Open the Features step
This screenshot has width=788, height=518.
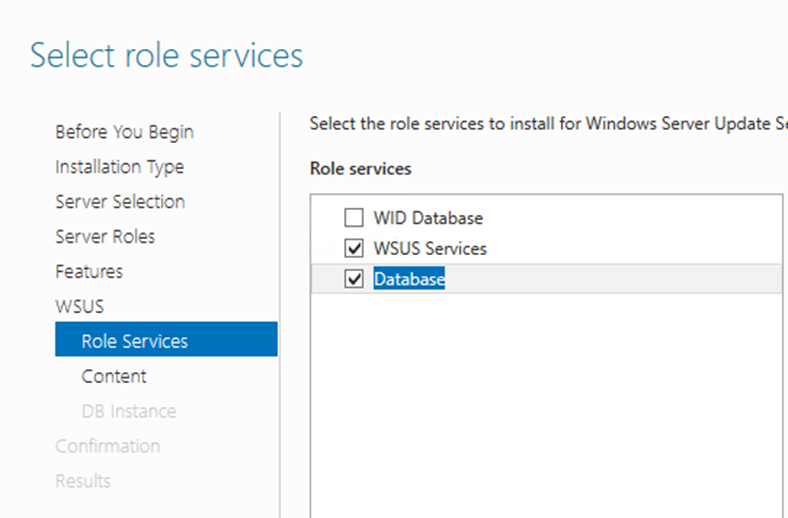pyautogui.click(x=89, y=271)
